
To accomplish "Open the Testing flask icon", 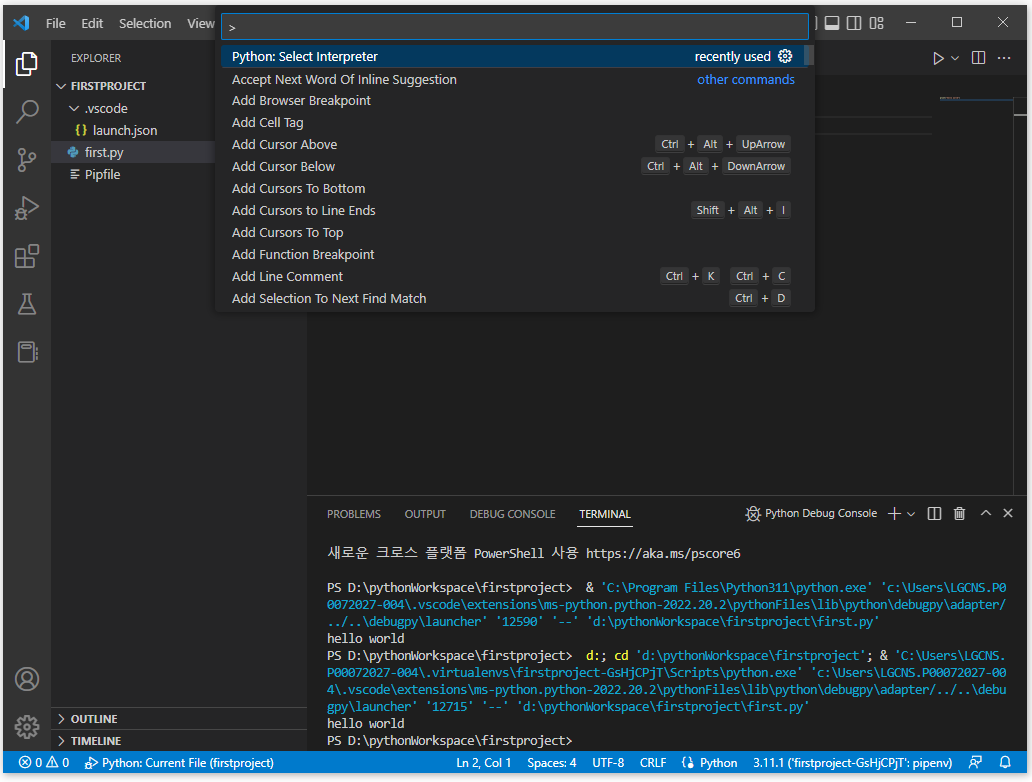I will (26, 304).
